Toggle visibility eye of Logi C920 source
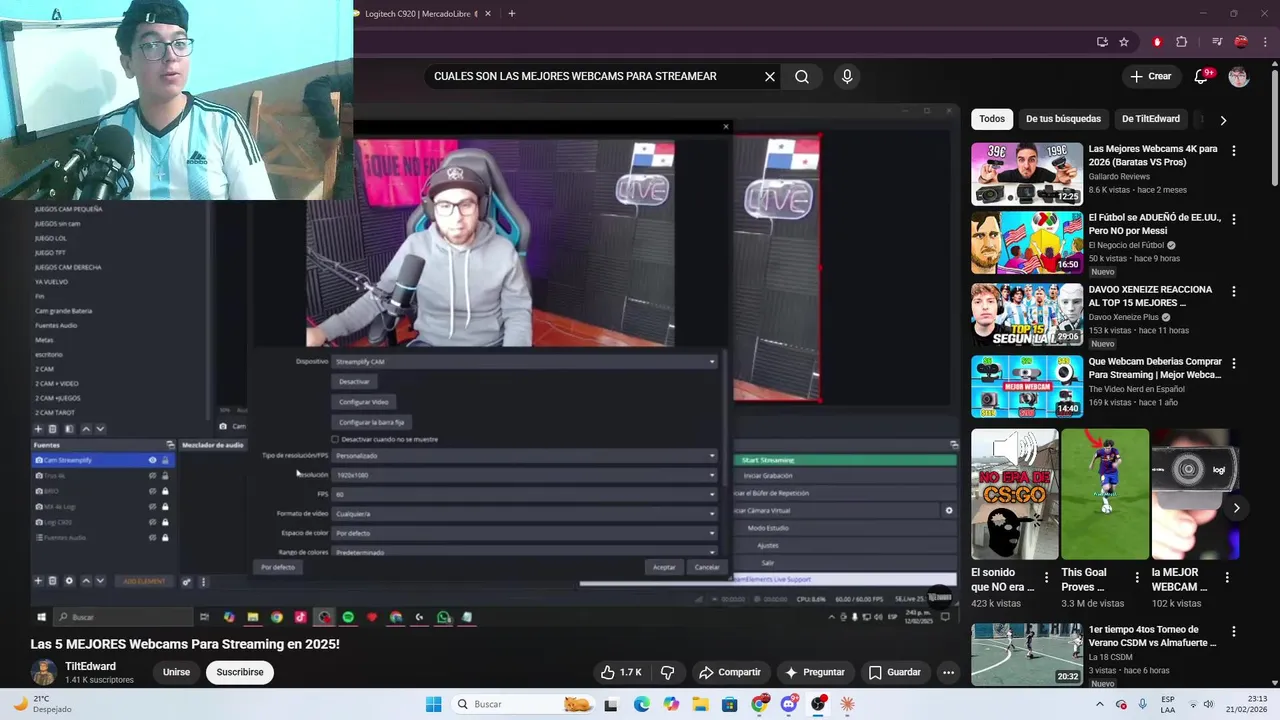 [x=152, y=522]
